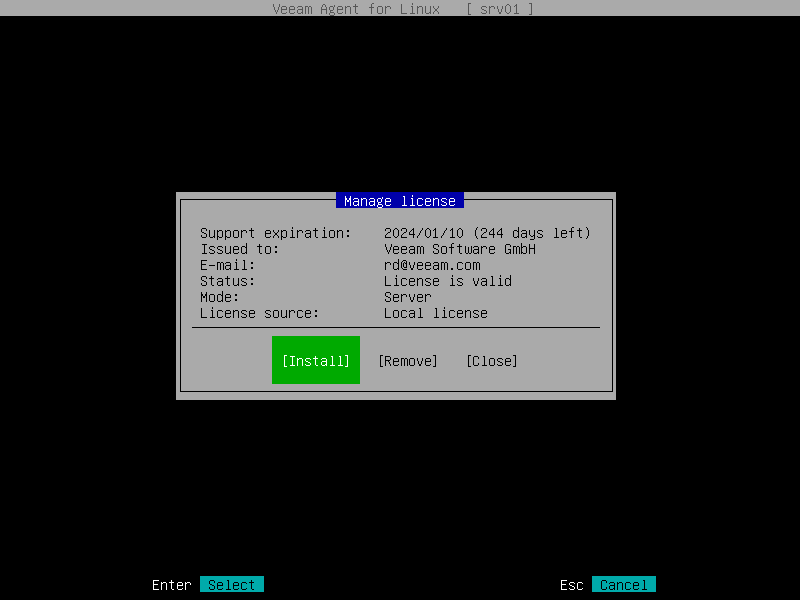Select the Remove license button
This screenshot has width=800, height=600.
408,361
